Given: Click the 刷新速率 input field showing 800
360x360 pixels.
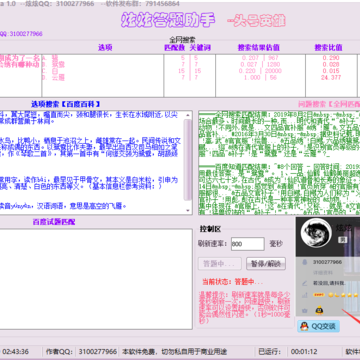Looking at the screenshot, I should [248, 244].
